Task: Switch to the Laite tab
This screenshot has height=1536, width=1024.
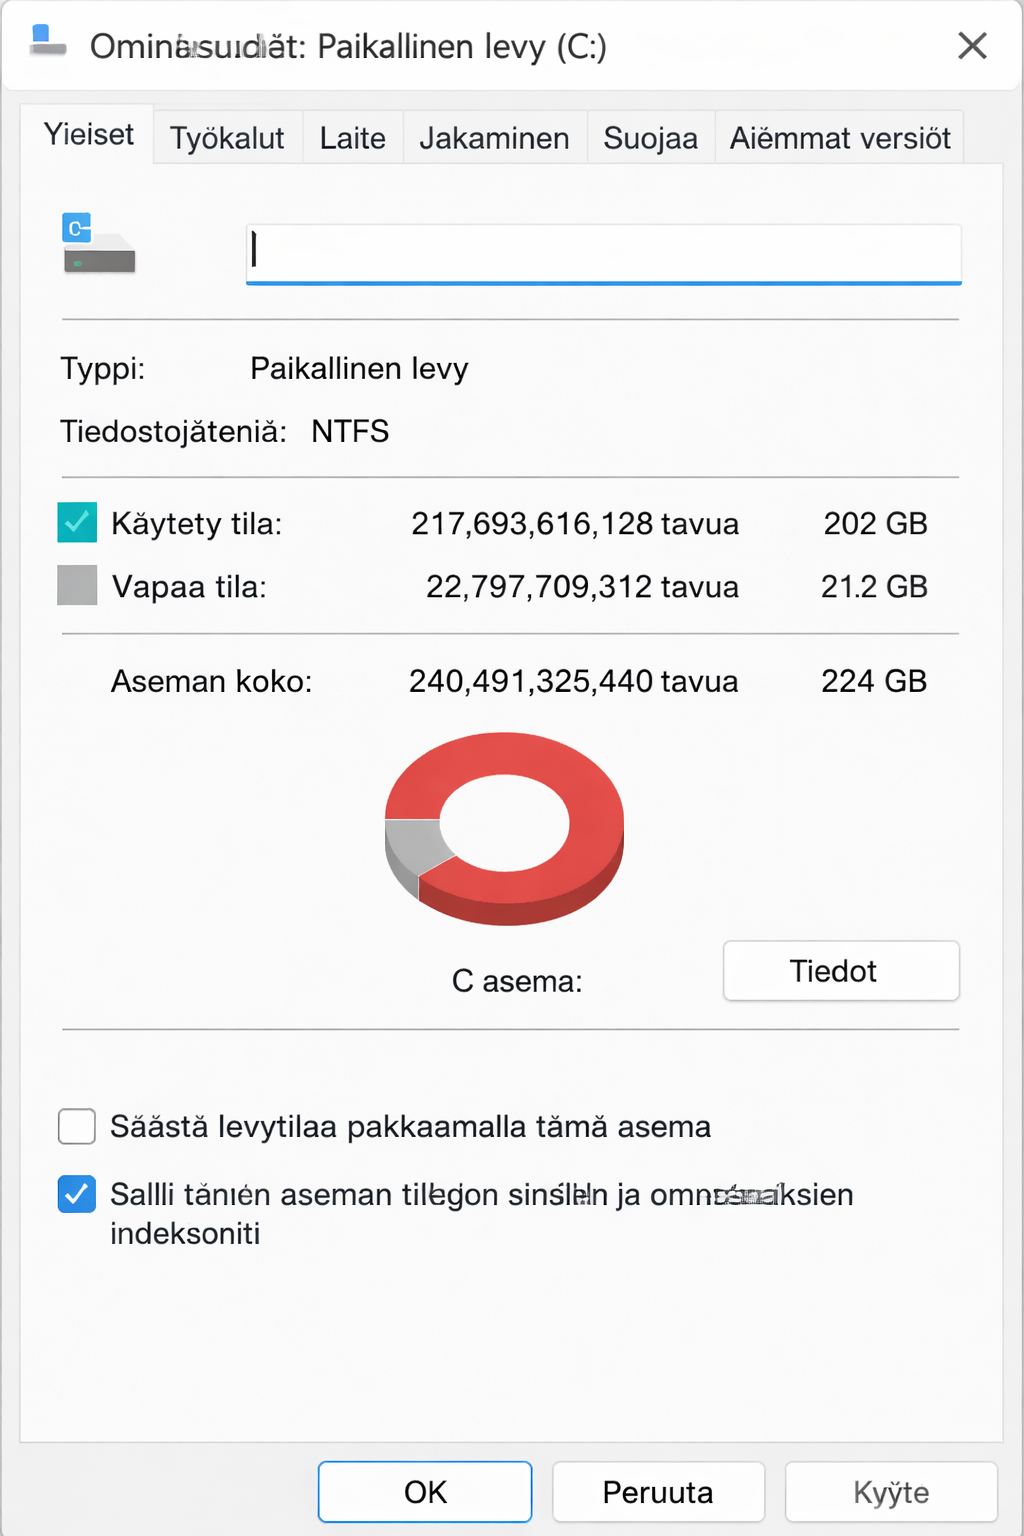Action: tap(352, 138)
